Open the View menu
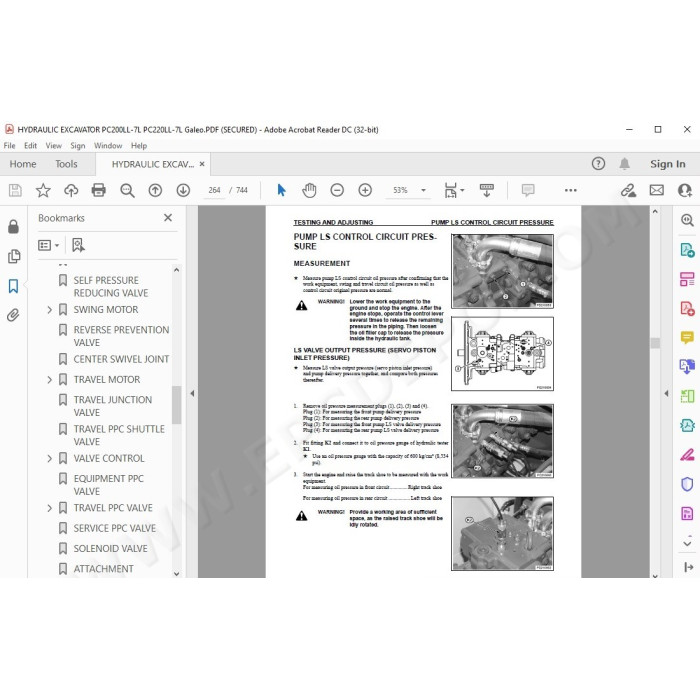700x700 pixels. point(54,146)
